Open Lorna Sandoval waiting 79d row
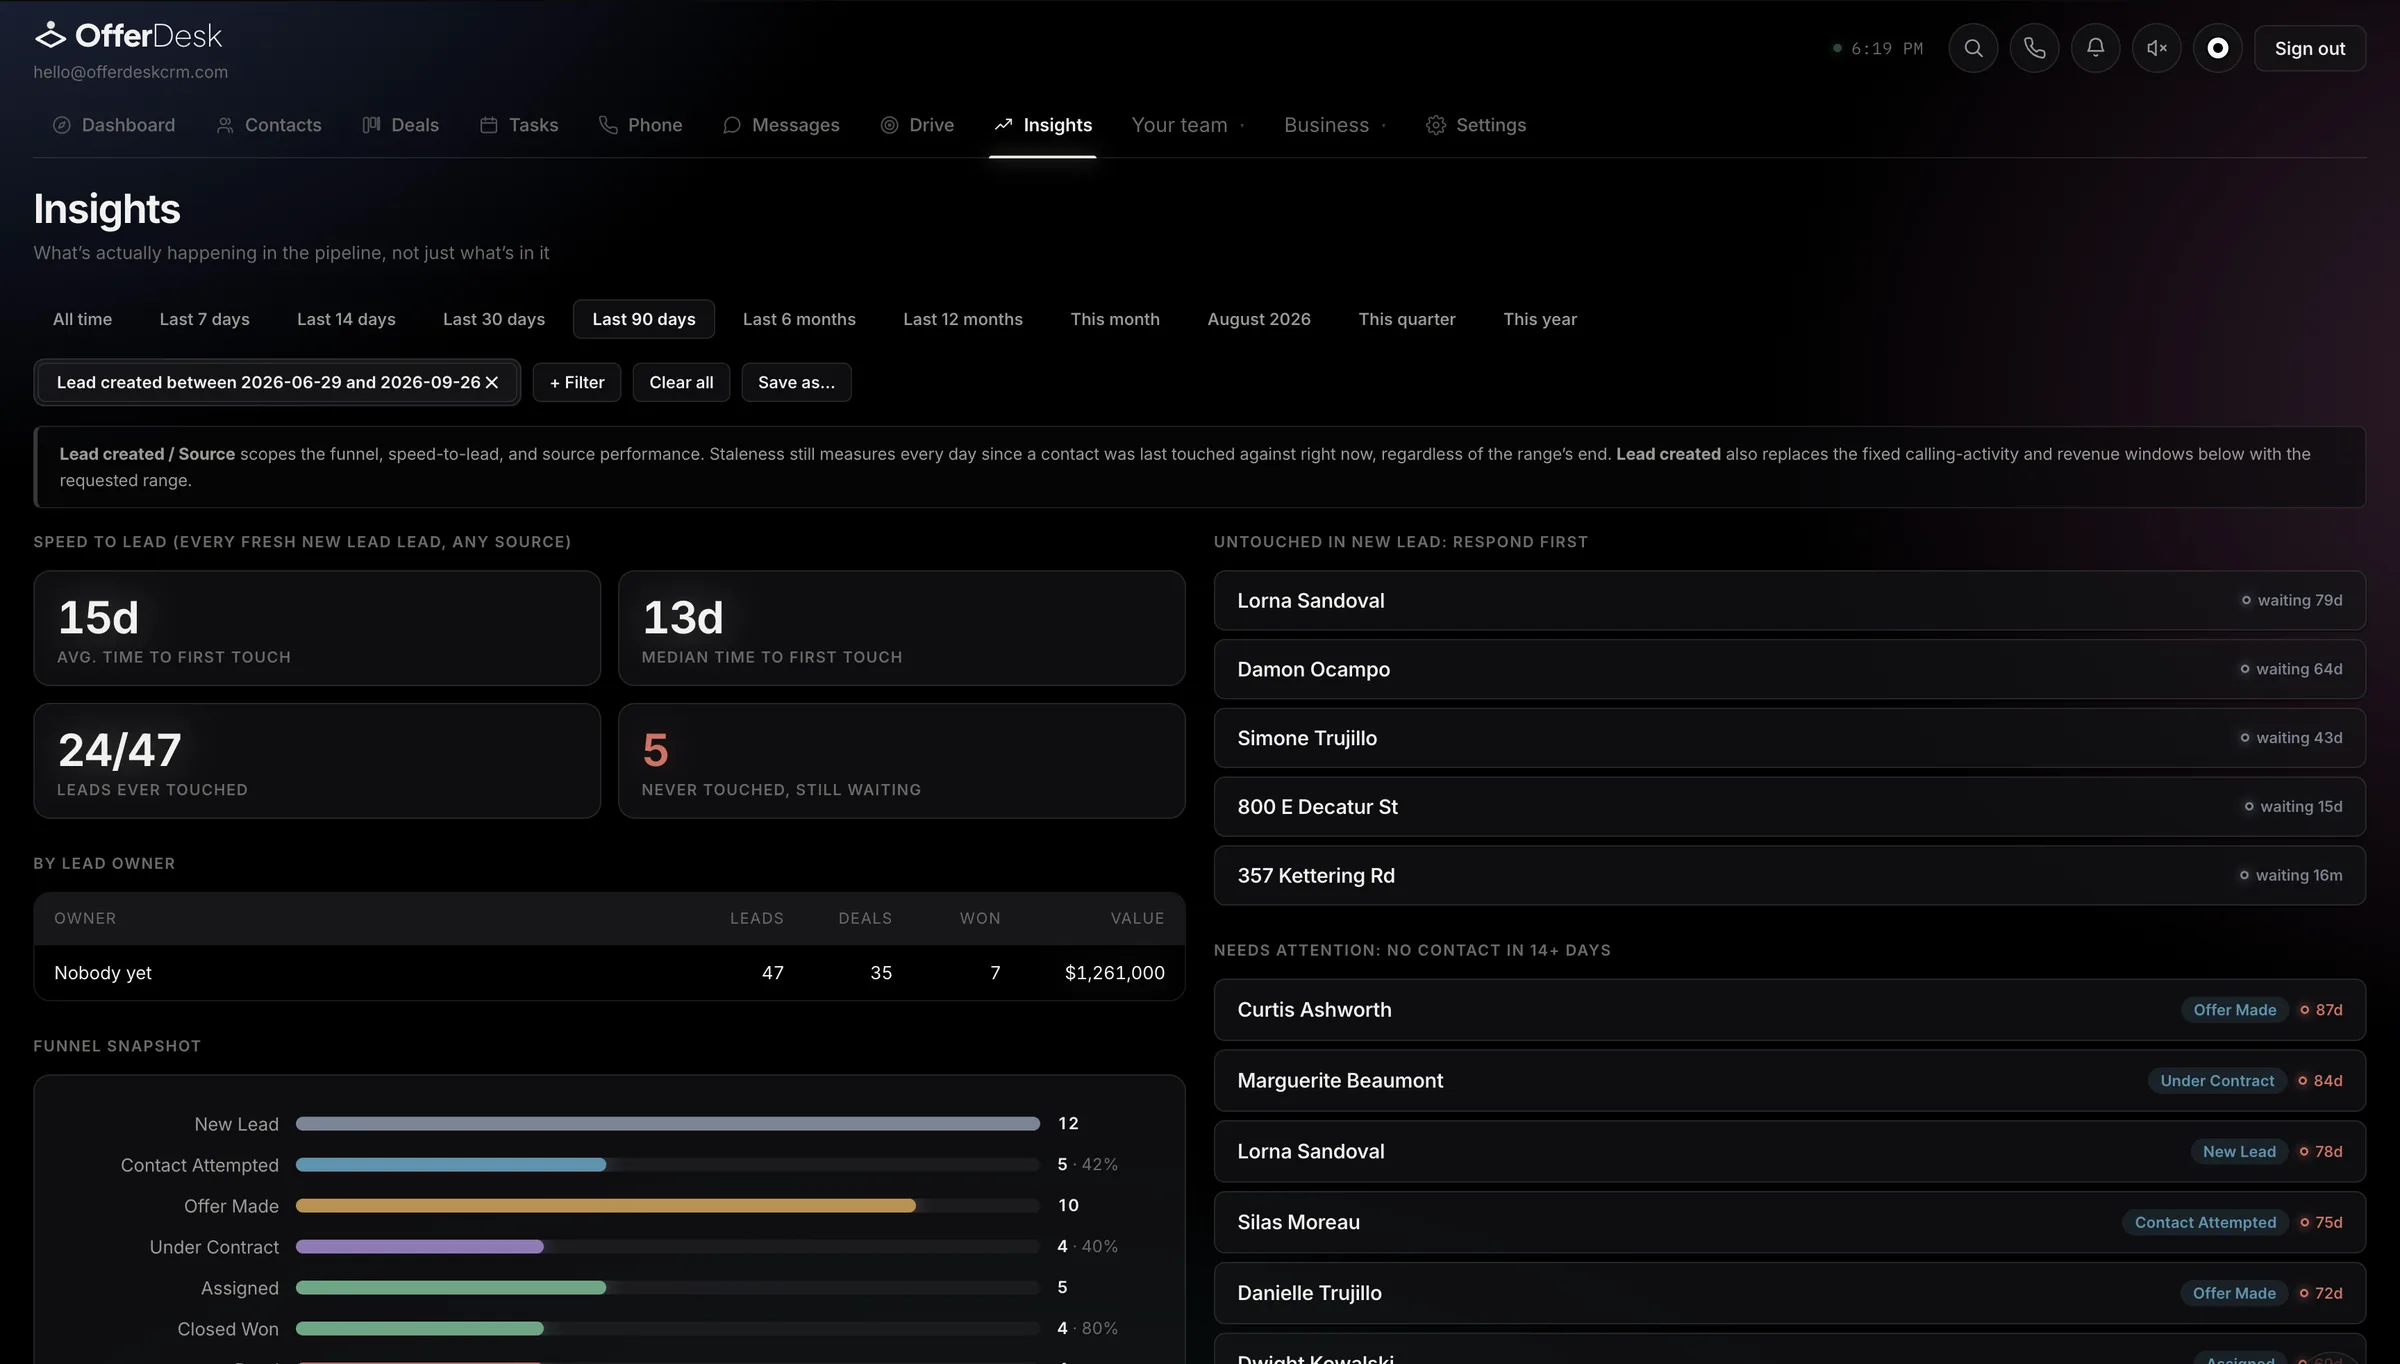The height and width of the screenshot is (1364, 2400). [x=1789, y=600]
